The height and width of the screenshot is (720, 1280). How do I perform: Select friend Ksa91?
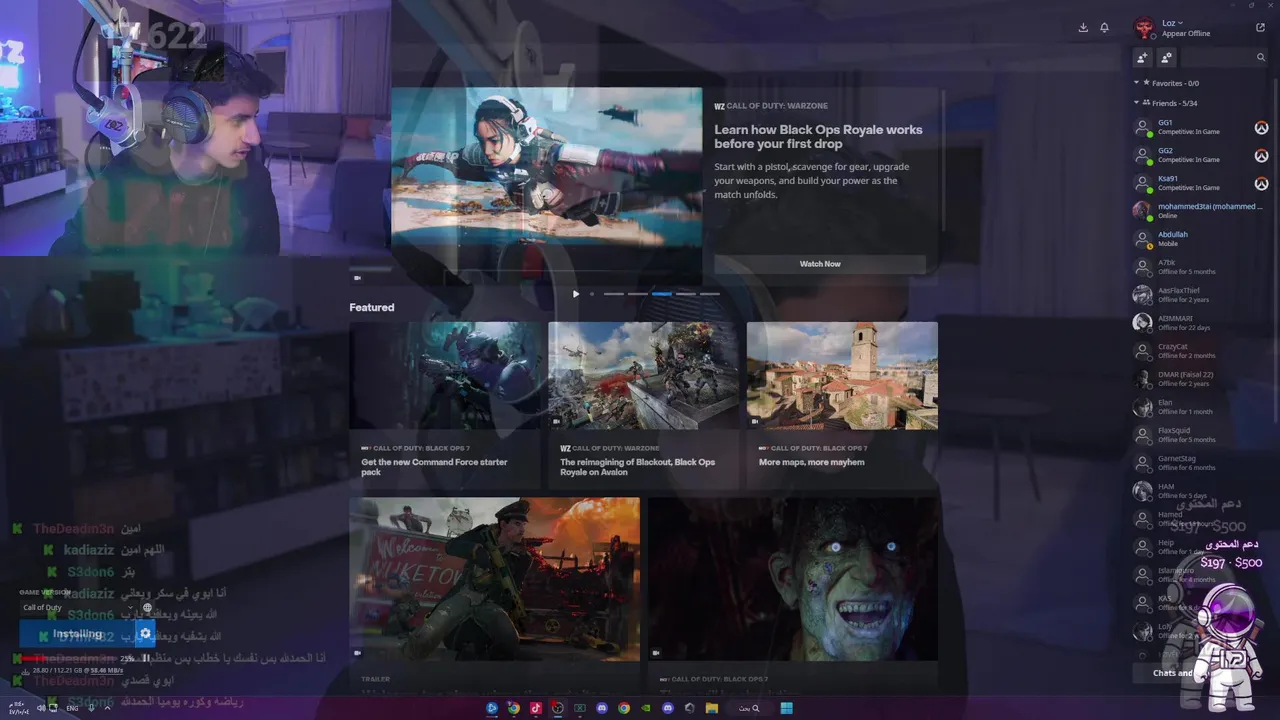[x=1200, y=184]
